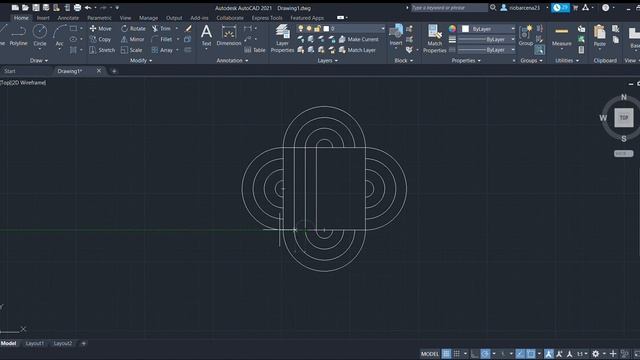Expand the Modify panel
Viewport: 640px width, 360px height.
(141, 60)
